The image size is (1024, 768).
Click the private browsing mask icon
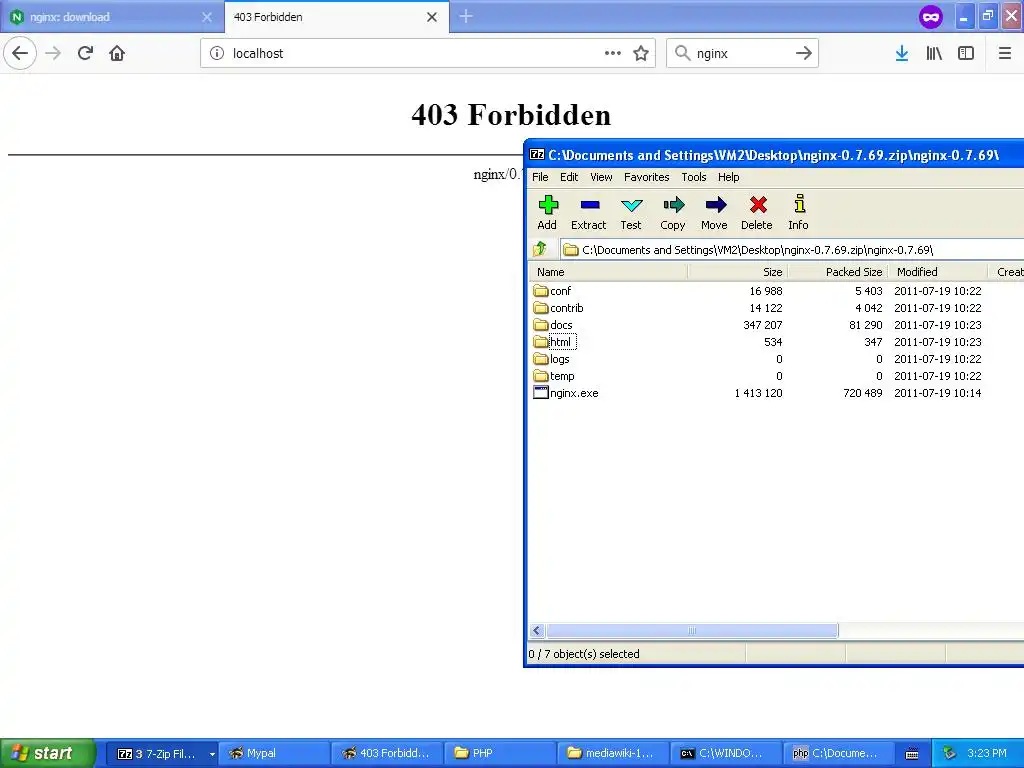pyautogui.click(x=931, y=17)
